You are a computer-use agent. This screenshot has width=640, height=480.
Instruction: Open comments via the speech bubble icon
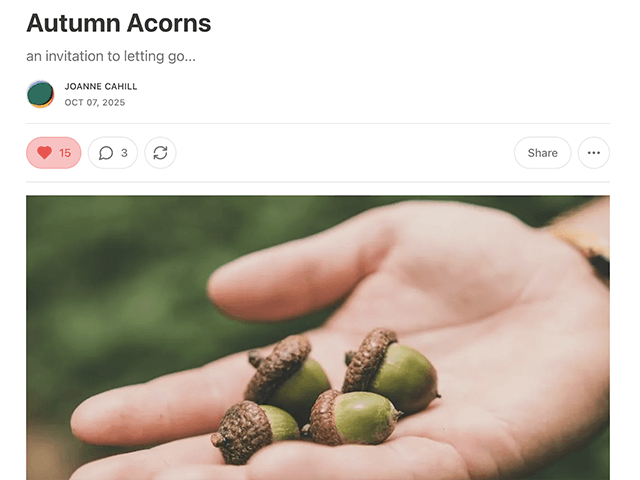106,153
